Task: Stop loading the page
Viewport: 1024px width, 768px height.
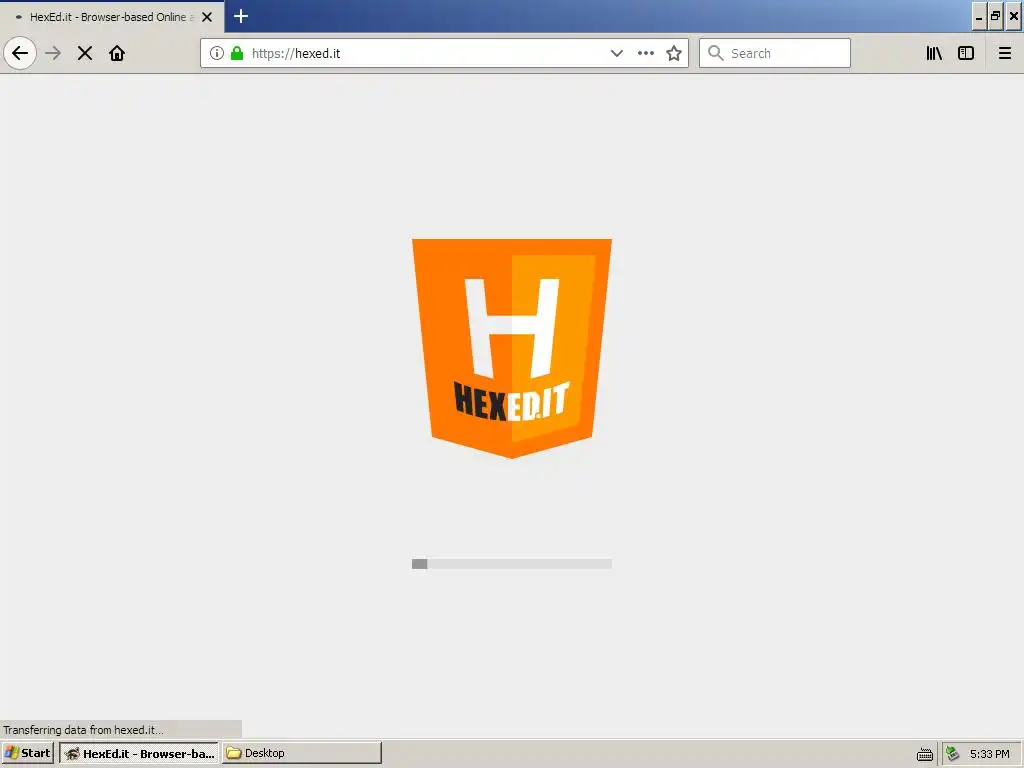Action: point(85,53)
